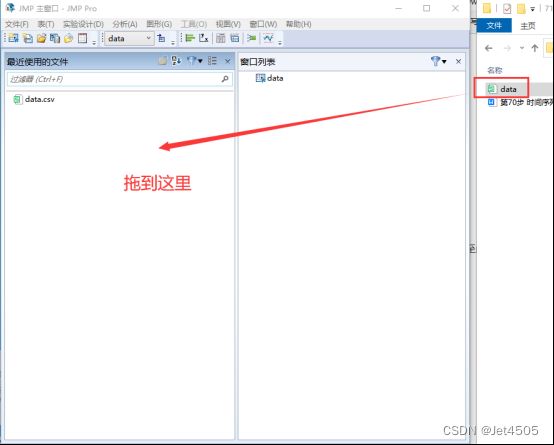The image size is (554, 445).
Task: Click the green Graph Builder toolbar icon
Action: coord(252,38)
